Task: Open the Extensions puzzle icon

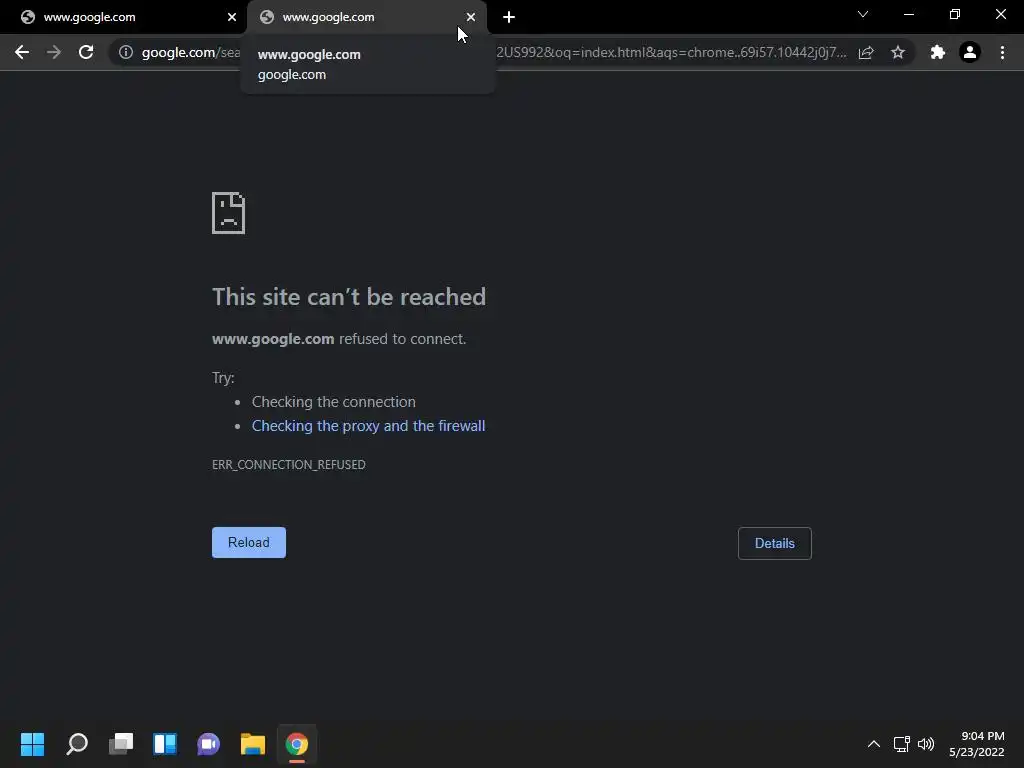Action: point(938,52)
